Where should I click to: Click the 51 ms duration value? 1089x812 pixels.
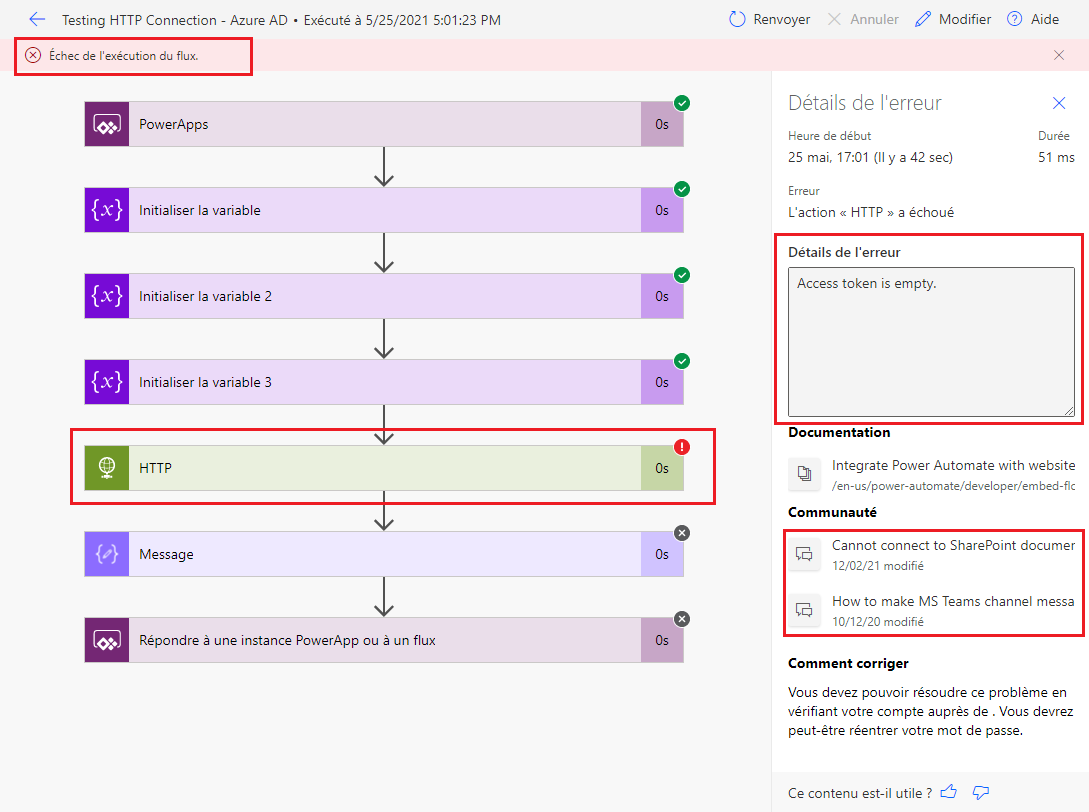pyautogui.click(x=1056, y=158)
